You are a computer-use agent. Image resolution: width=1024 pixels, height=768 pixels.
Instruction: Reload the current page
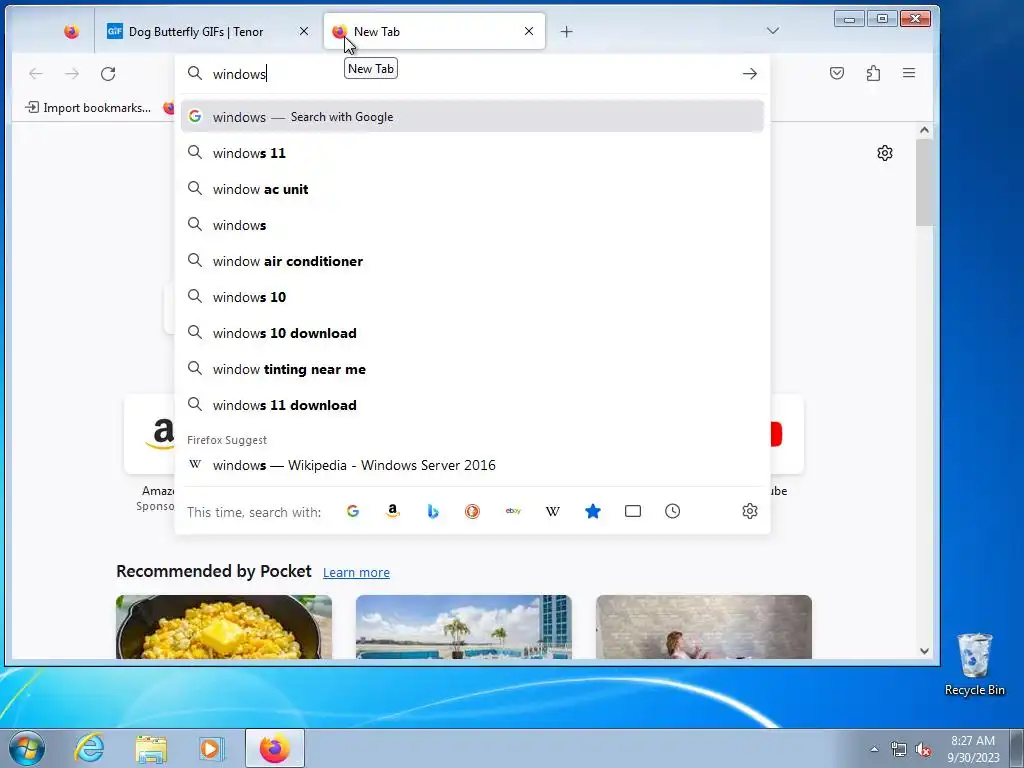[x=108, y=74]
